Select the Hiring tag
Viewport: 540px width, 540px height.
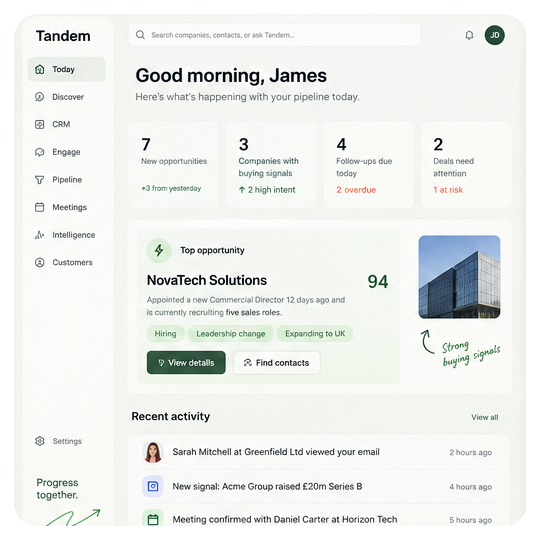pos(165,334)
